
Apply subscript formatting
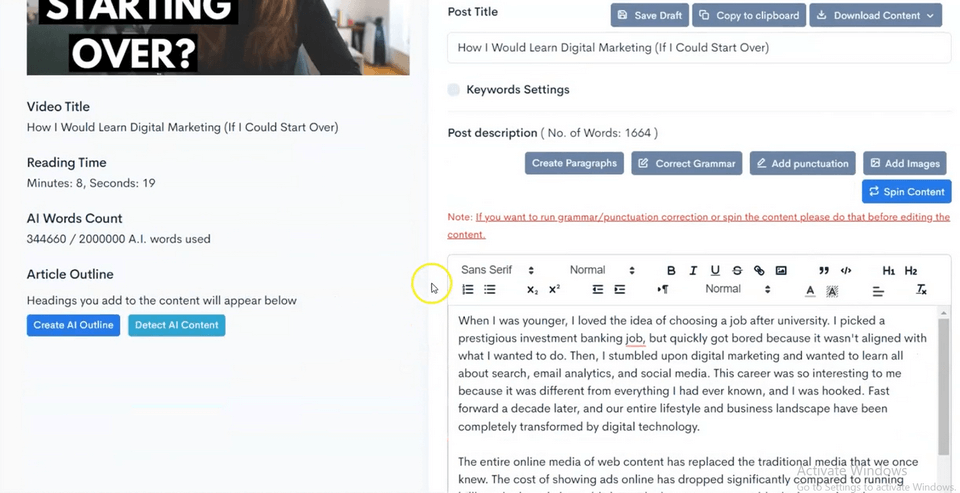(x=532, y=290)
